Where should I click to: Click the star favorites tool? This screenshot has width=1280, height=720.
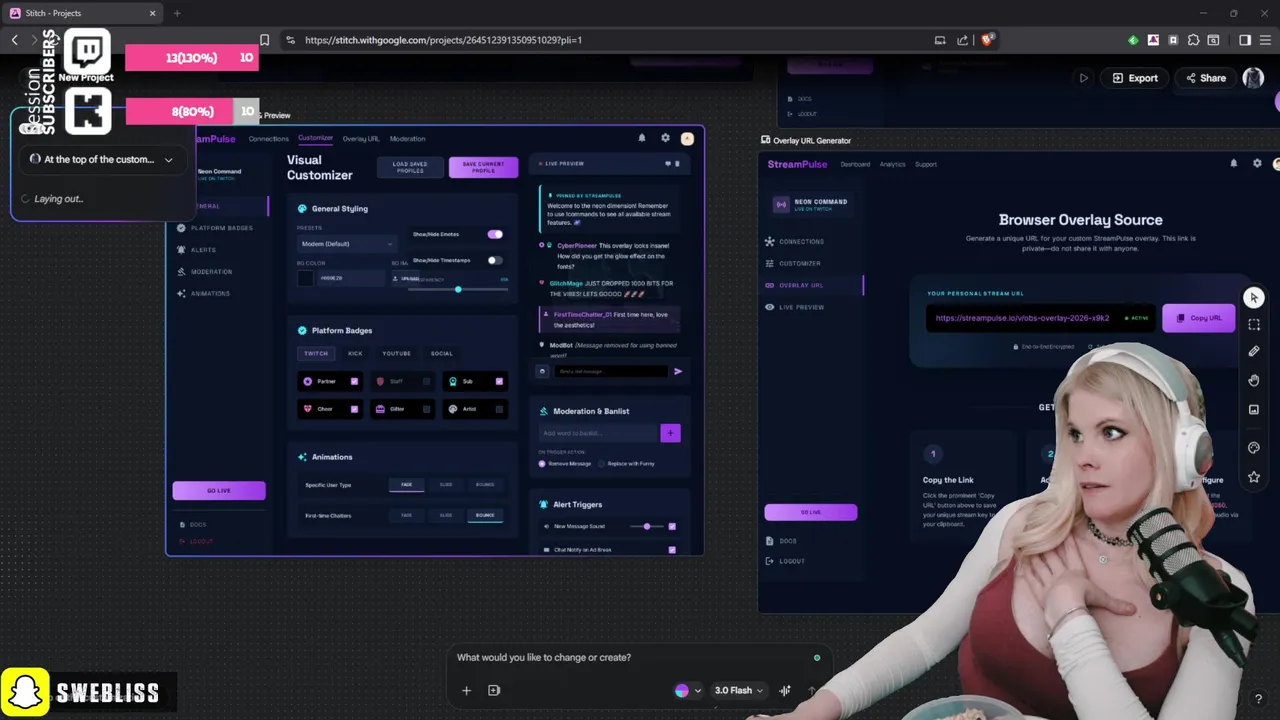point(1254,477)
